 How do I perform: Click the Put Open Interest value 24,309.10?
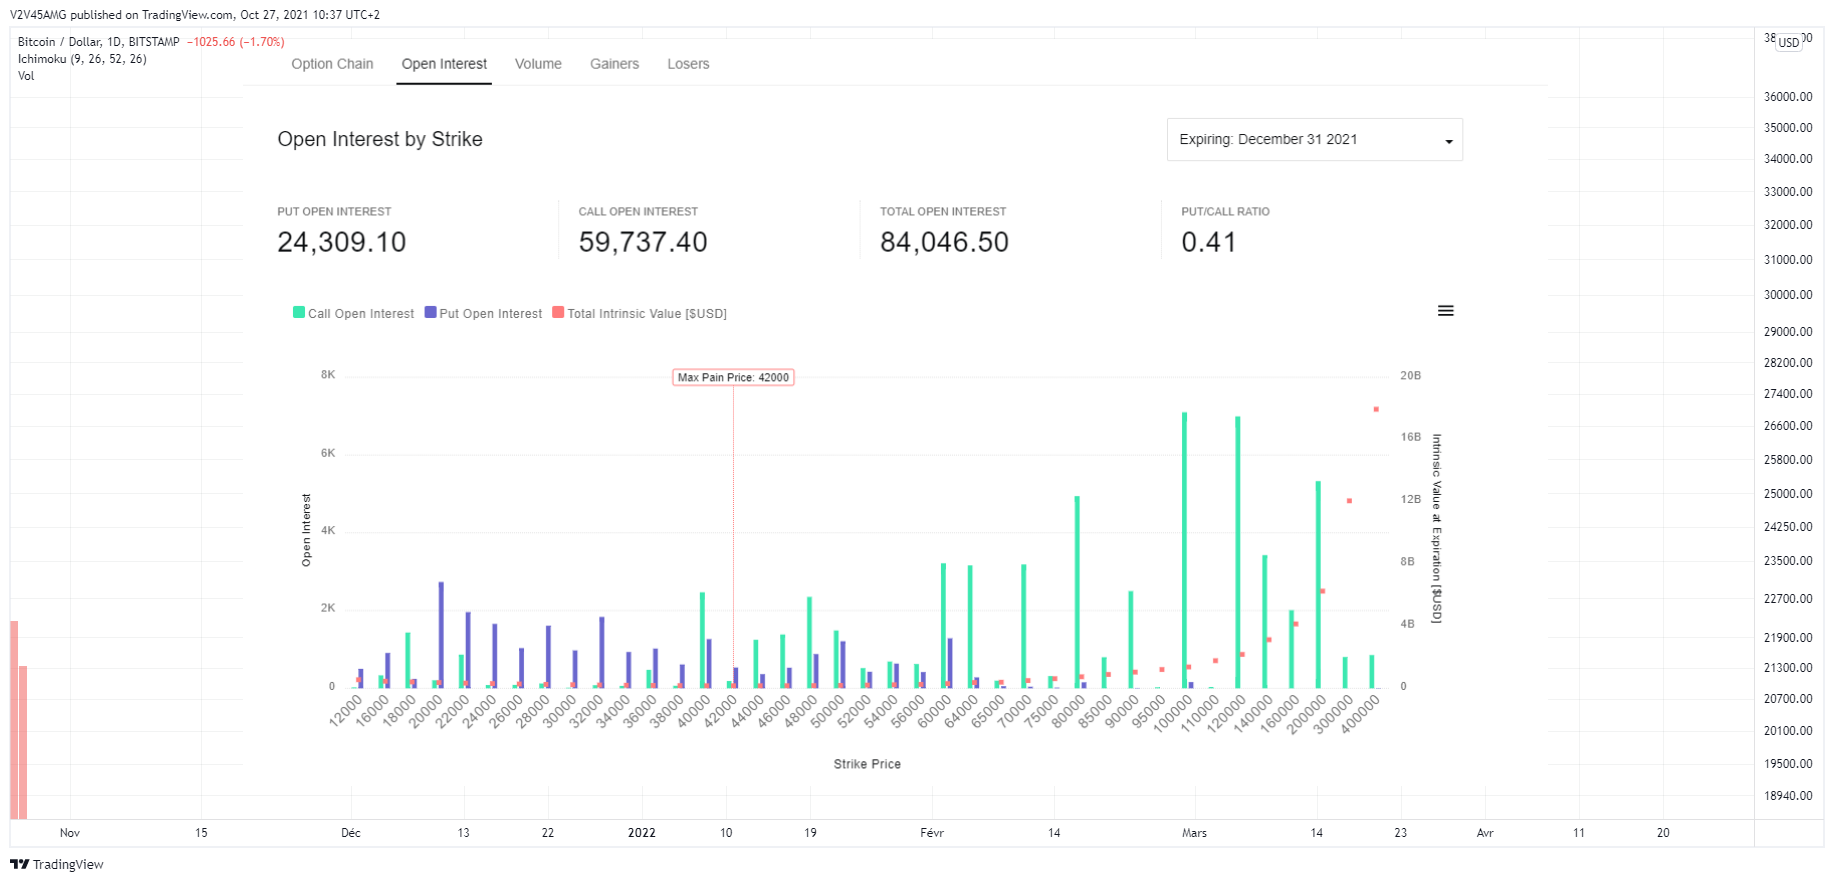pyautogui.click(x=342, y=242)
